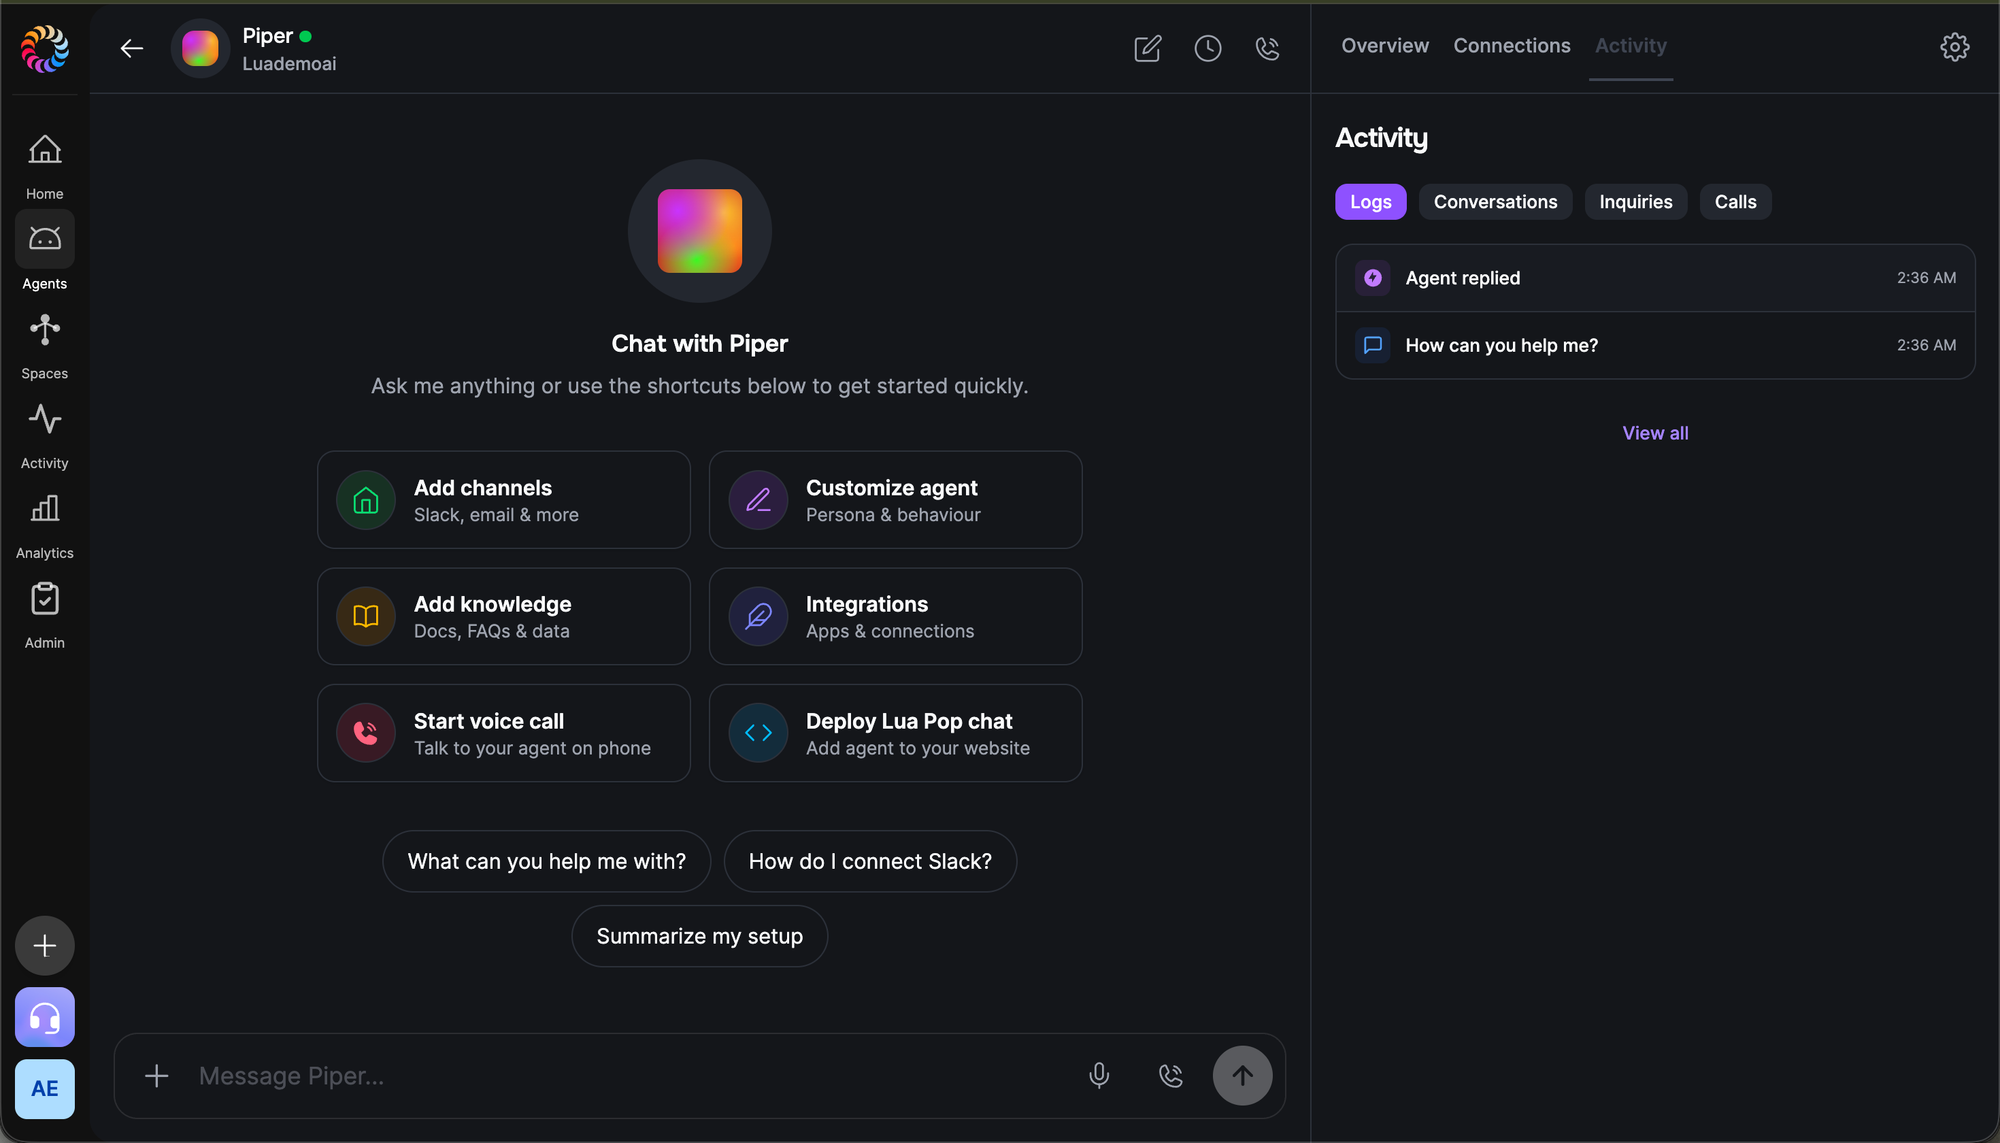Viewport: 2000px width, 1143px height.
Task: Open settings gear icon
Action: (x=1955, y=47)
